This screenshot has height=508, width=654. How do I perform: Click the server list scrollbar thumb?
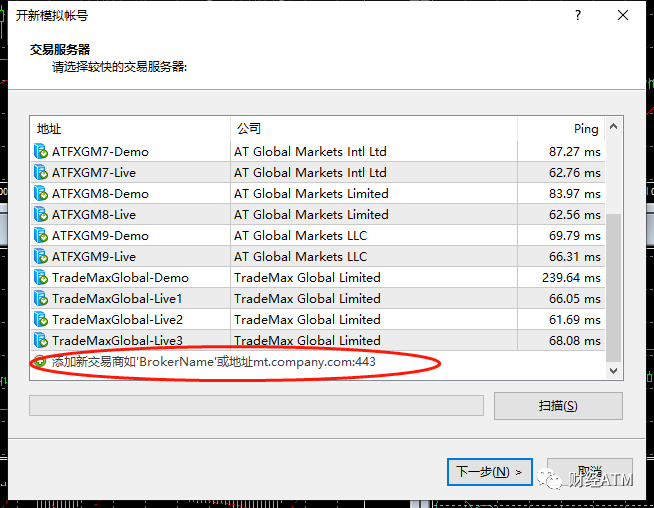point(613,288)
